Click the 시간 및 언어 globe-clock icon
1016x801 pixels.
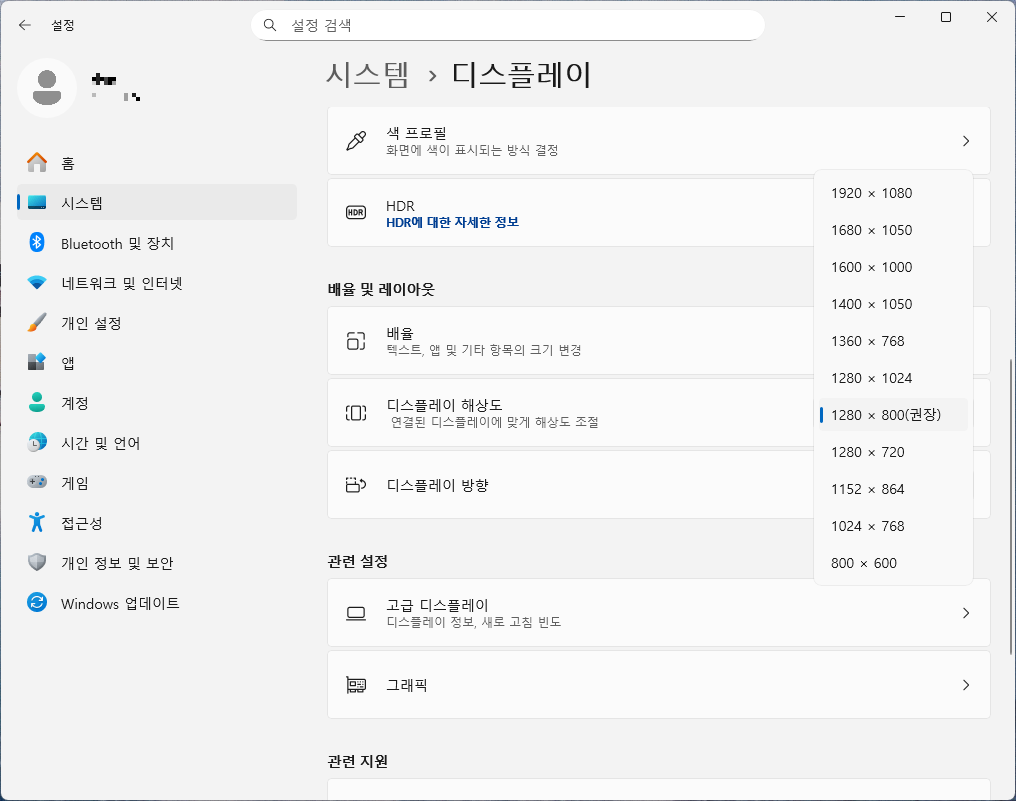point(37,443)
